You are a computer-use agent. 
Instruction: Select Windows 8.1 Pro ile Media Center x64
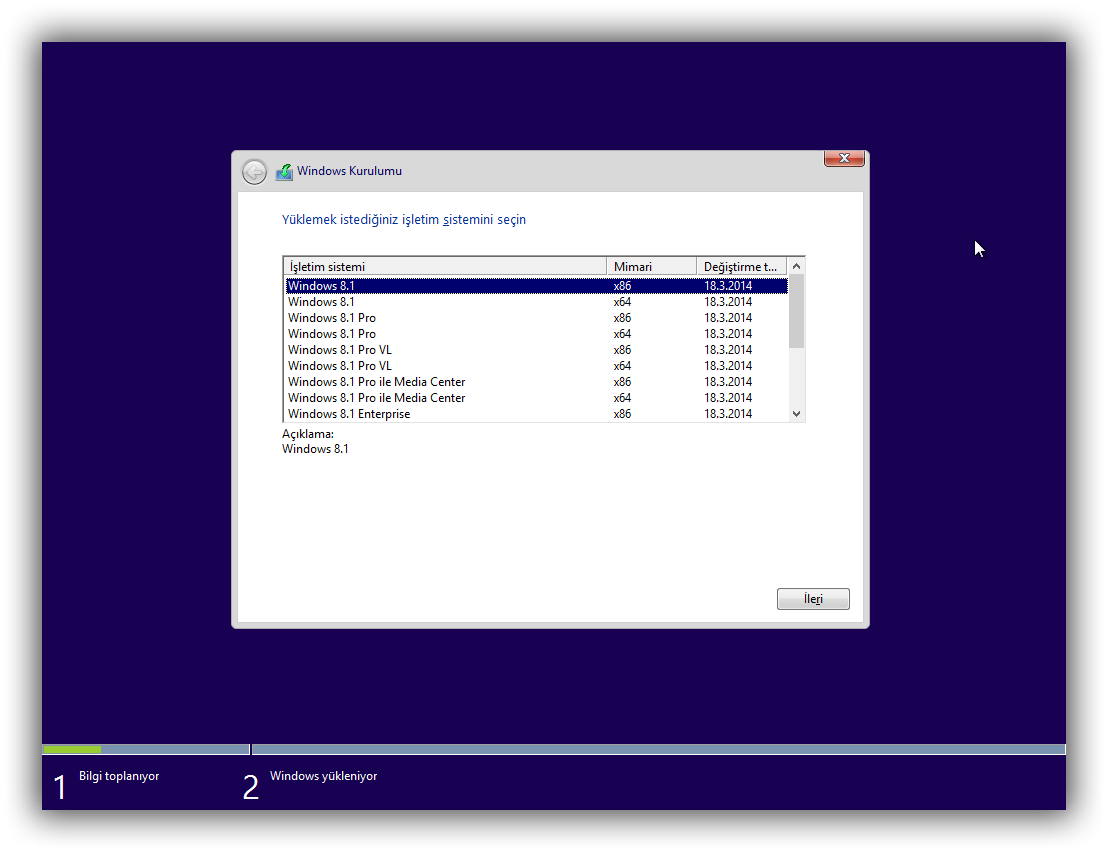pos(536,398)
